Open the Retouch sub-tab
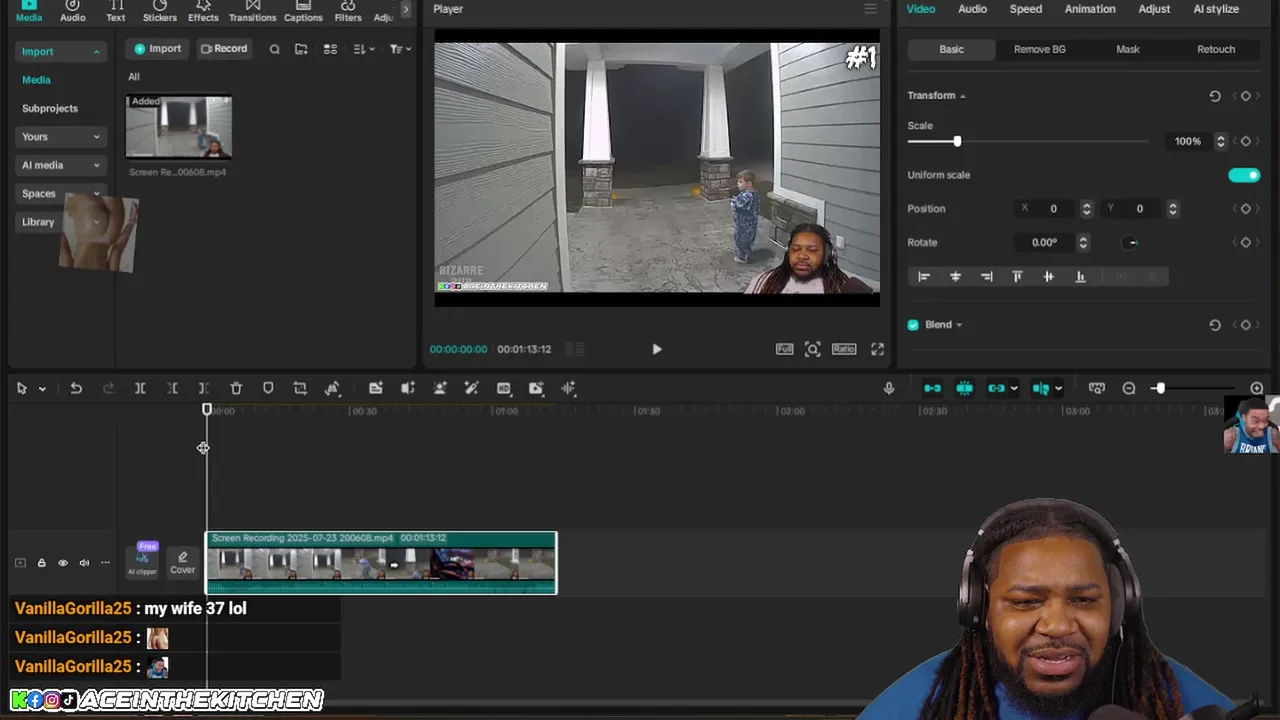Screen dimensions: 1280x720 [x=1216, y=49]
